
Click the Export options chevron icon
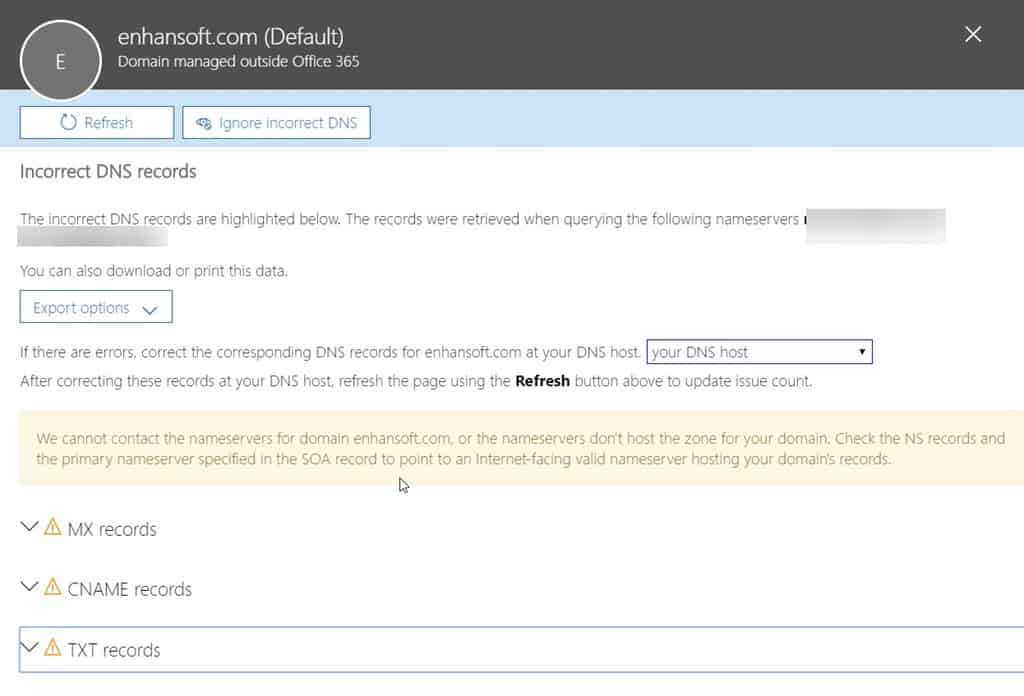(x=152, y=307)
